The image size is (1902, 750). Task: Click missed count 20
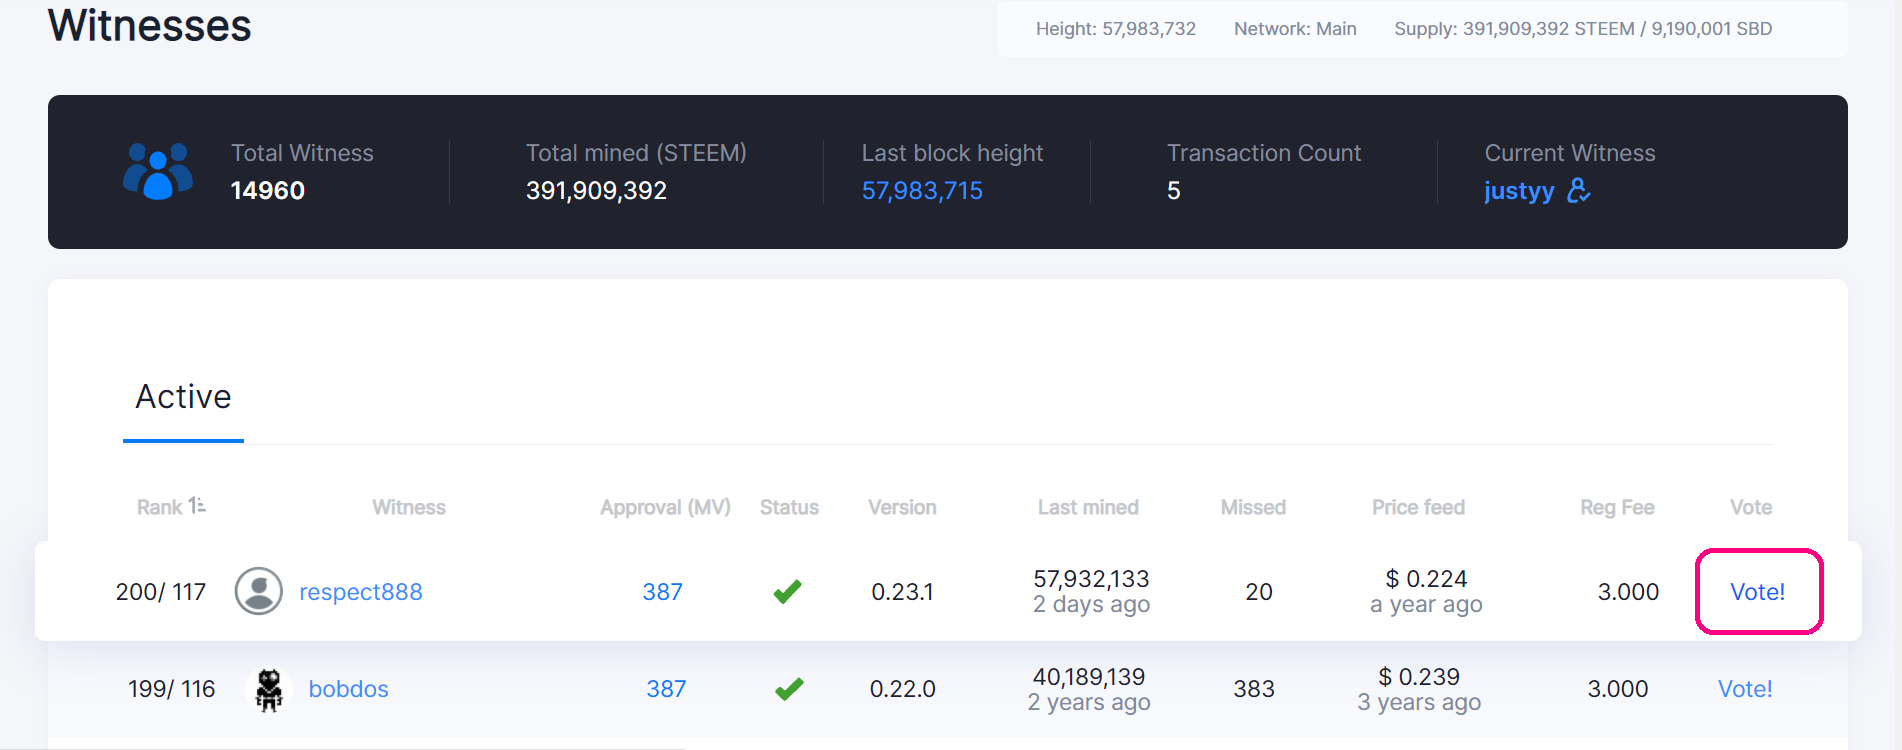coord(1259,592)
